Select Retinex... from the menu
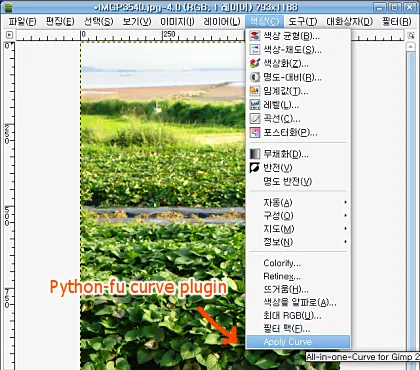 [298, 276]
